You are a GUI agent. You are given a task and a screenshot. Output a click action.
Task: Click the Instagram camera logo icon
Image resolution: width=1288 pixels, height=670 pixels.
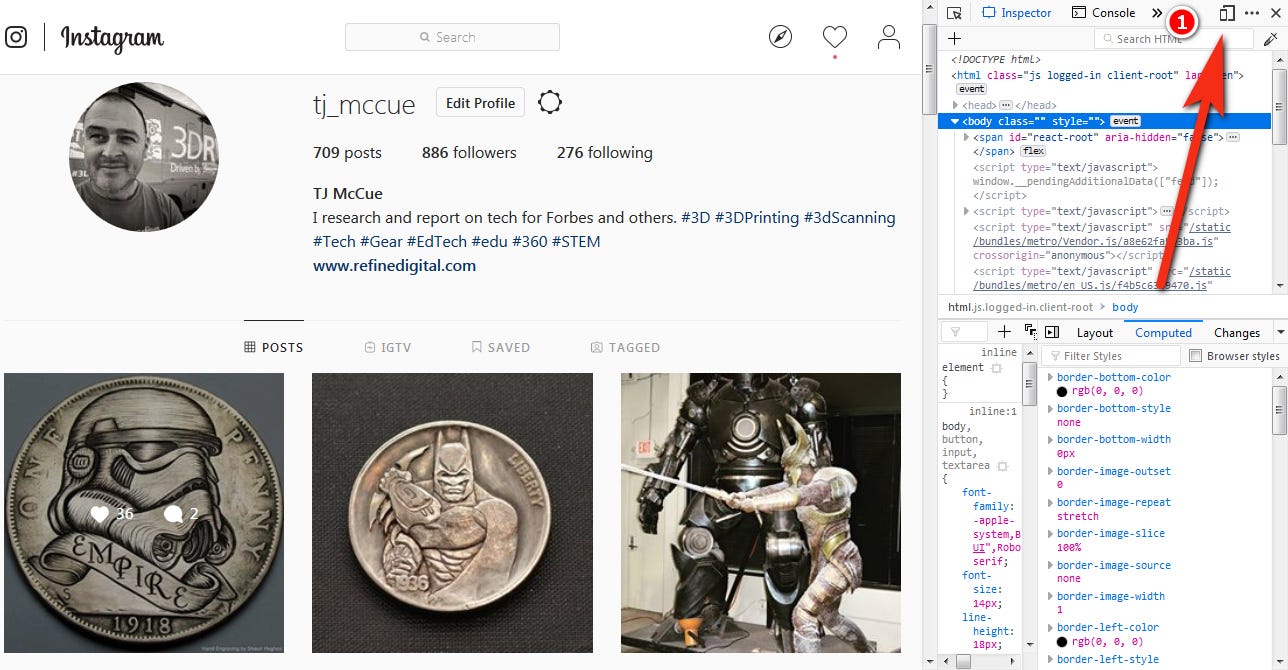[16, 38]
